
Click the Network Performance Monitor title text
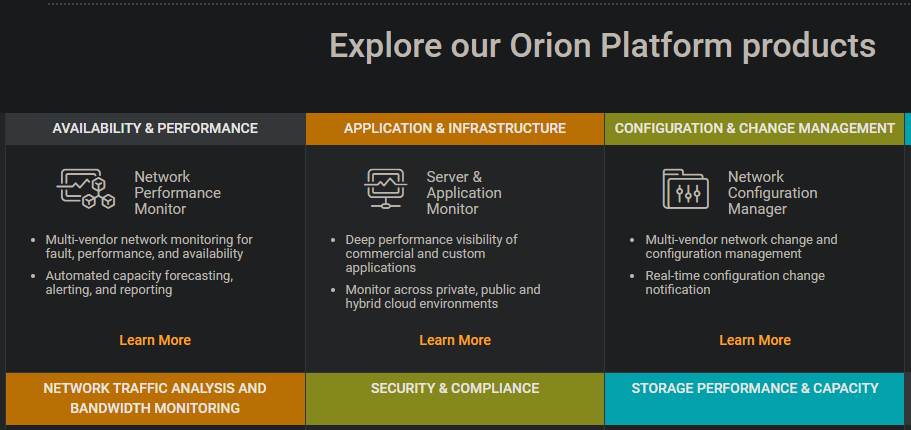coord(178,193)
